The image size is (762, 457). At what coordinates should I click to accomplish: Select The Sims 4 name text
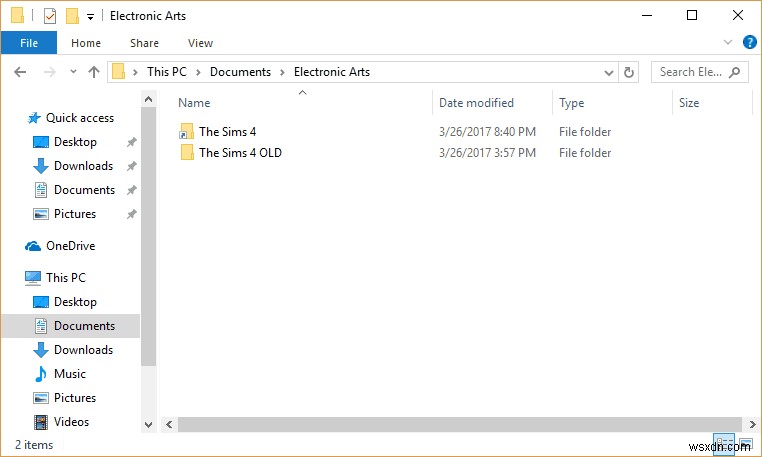[x=227, y=131]
